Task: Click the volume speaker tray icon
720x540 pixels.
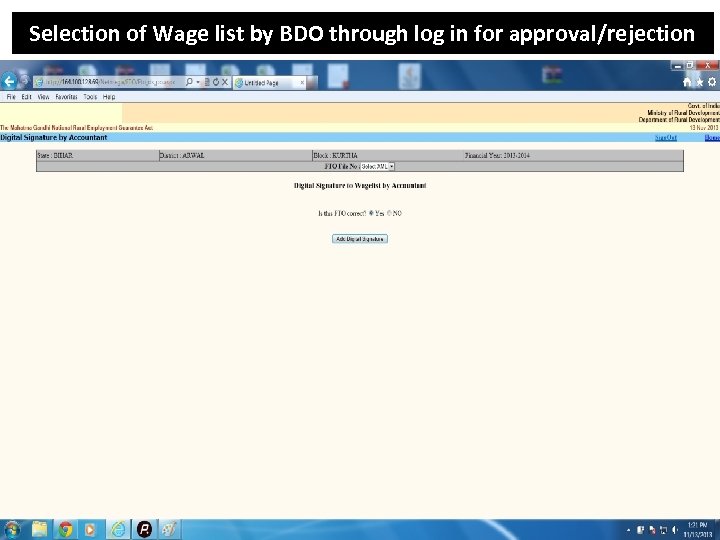Action: click(x=675, y=530)
